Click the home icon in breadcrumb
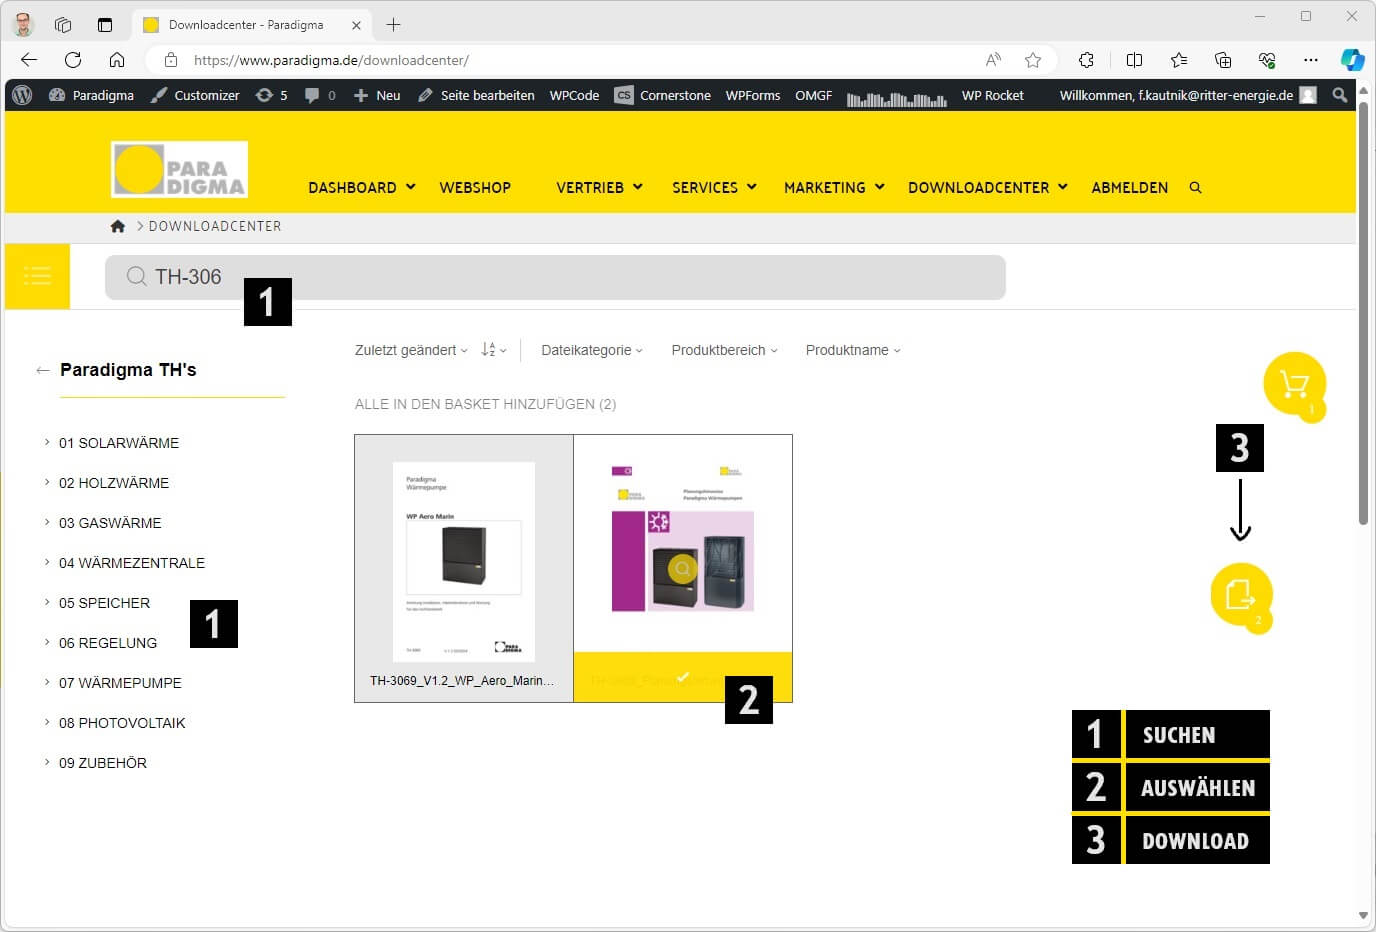Image resolution: width=1376 pixels, height=932 pixels. [x=118, y=226]
